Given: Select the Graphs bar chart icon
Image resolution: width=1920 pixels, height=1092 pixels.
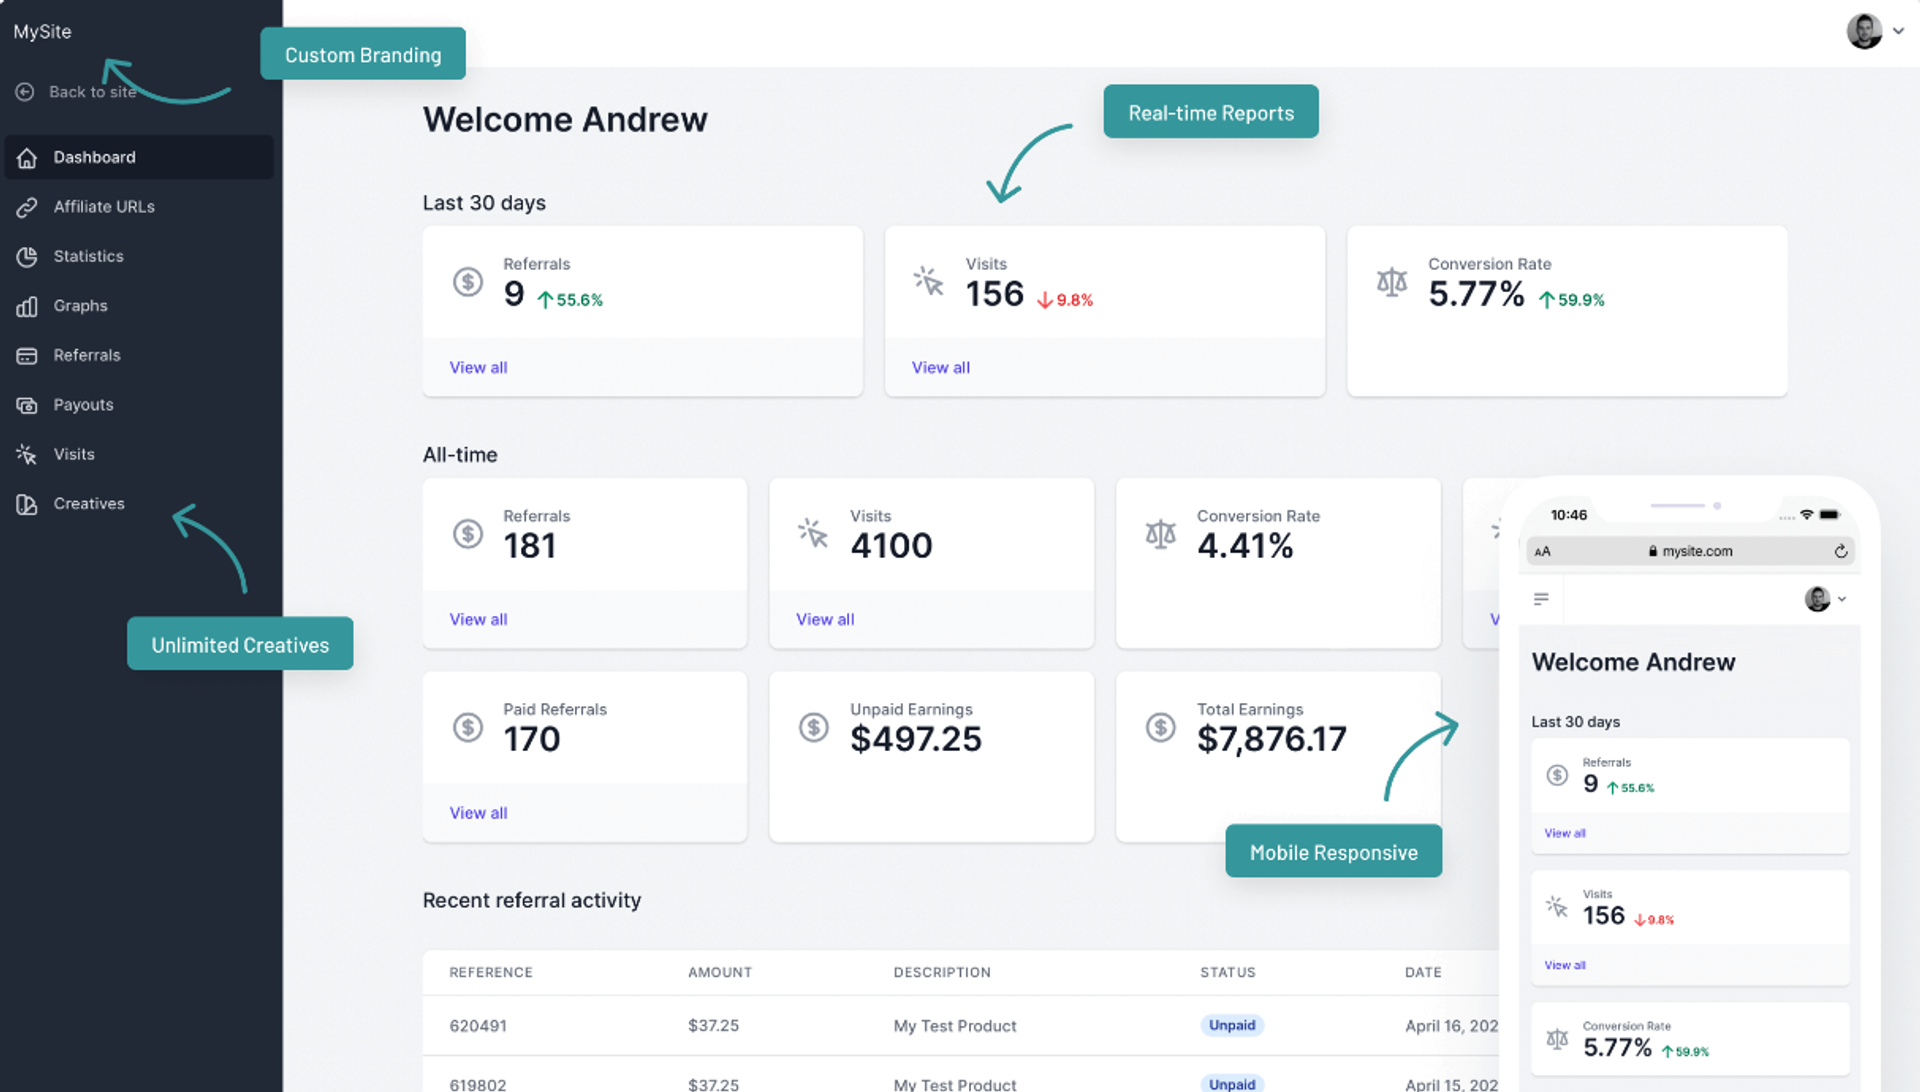Looking at the screenshot, I should coord(27,306).
